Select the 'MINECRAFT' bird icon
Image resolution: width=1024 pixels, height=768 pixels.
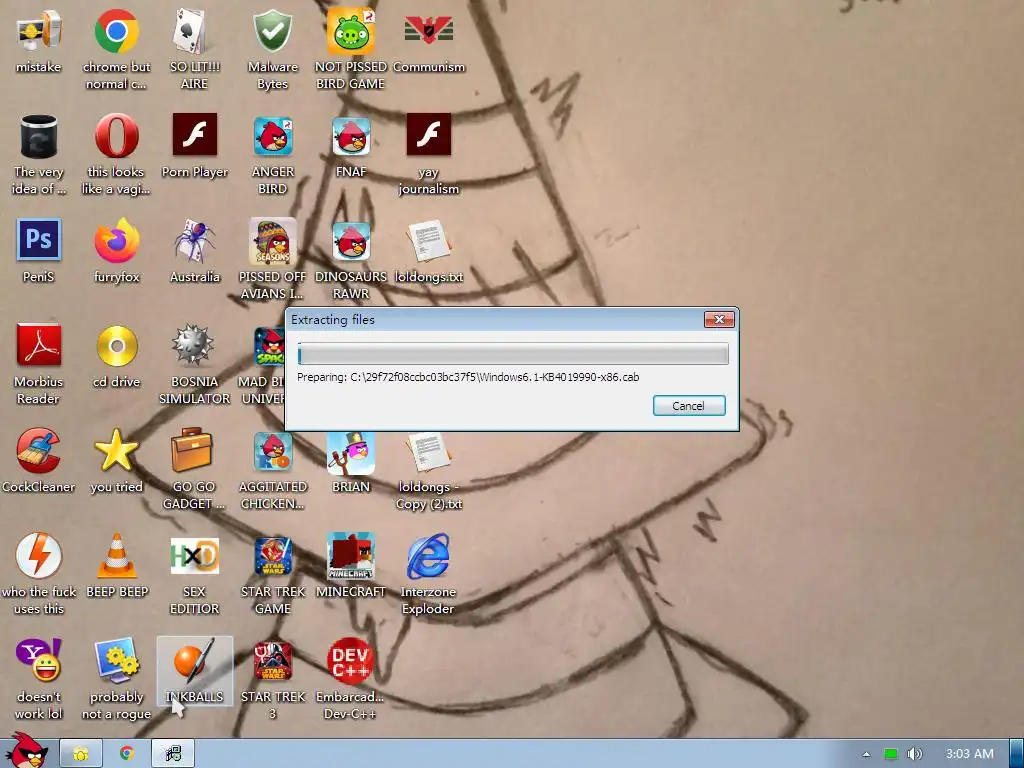[x=351, y=555]
